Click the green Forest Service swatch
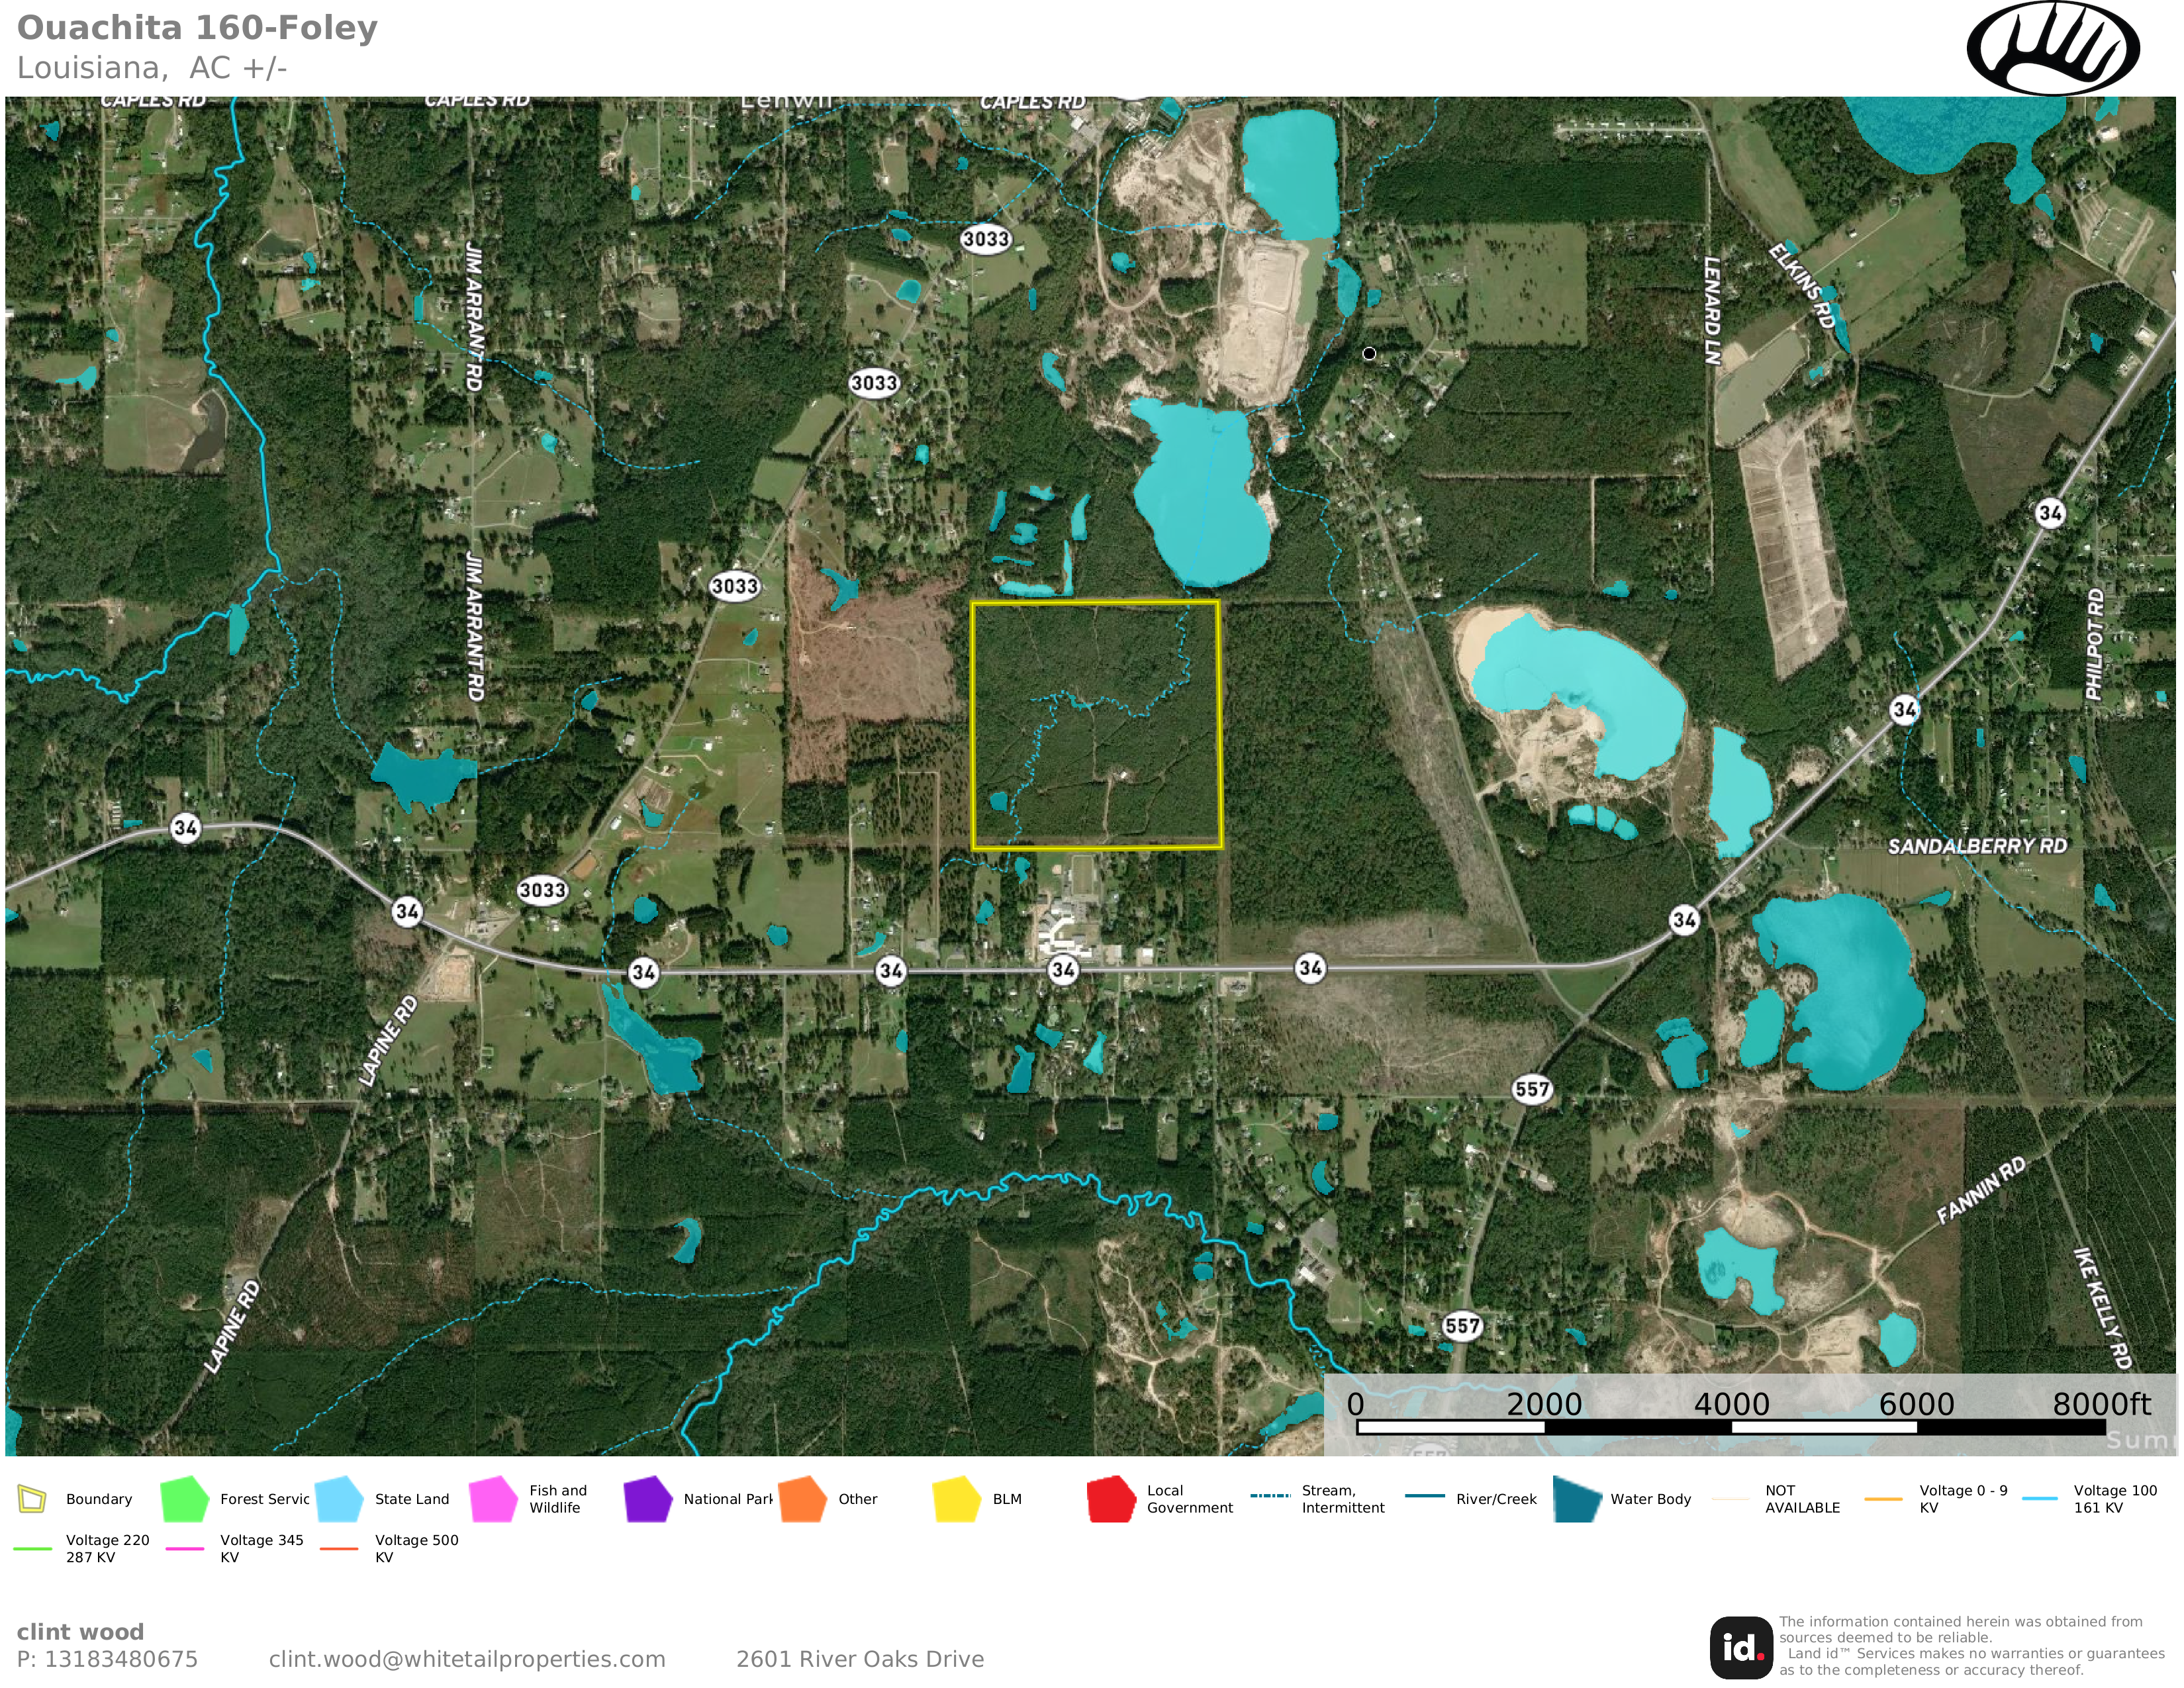The height and width of the screenshot is (1688, 2184). click(x=184, y=1499)
